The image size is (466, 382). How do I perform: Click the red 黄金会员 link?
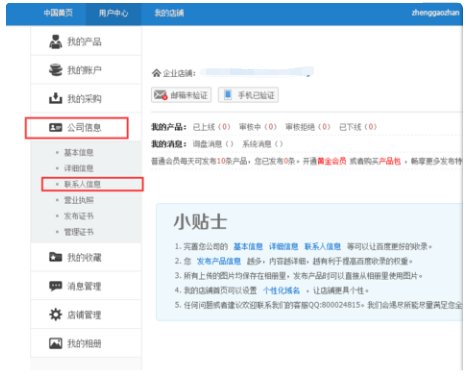pos(332,161)
